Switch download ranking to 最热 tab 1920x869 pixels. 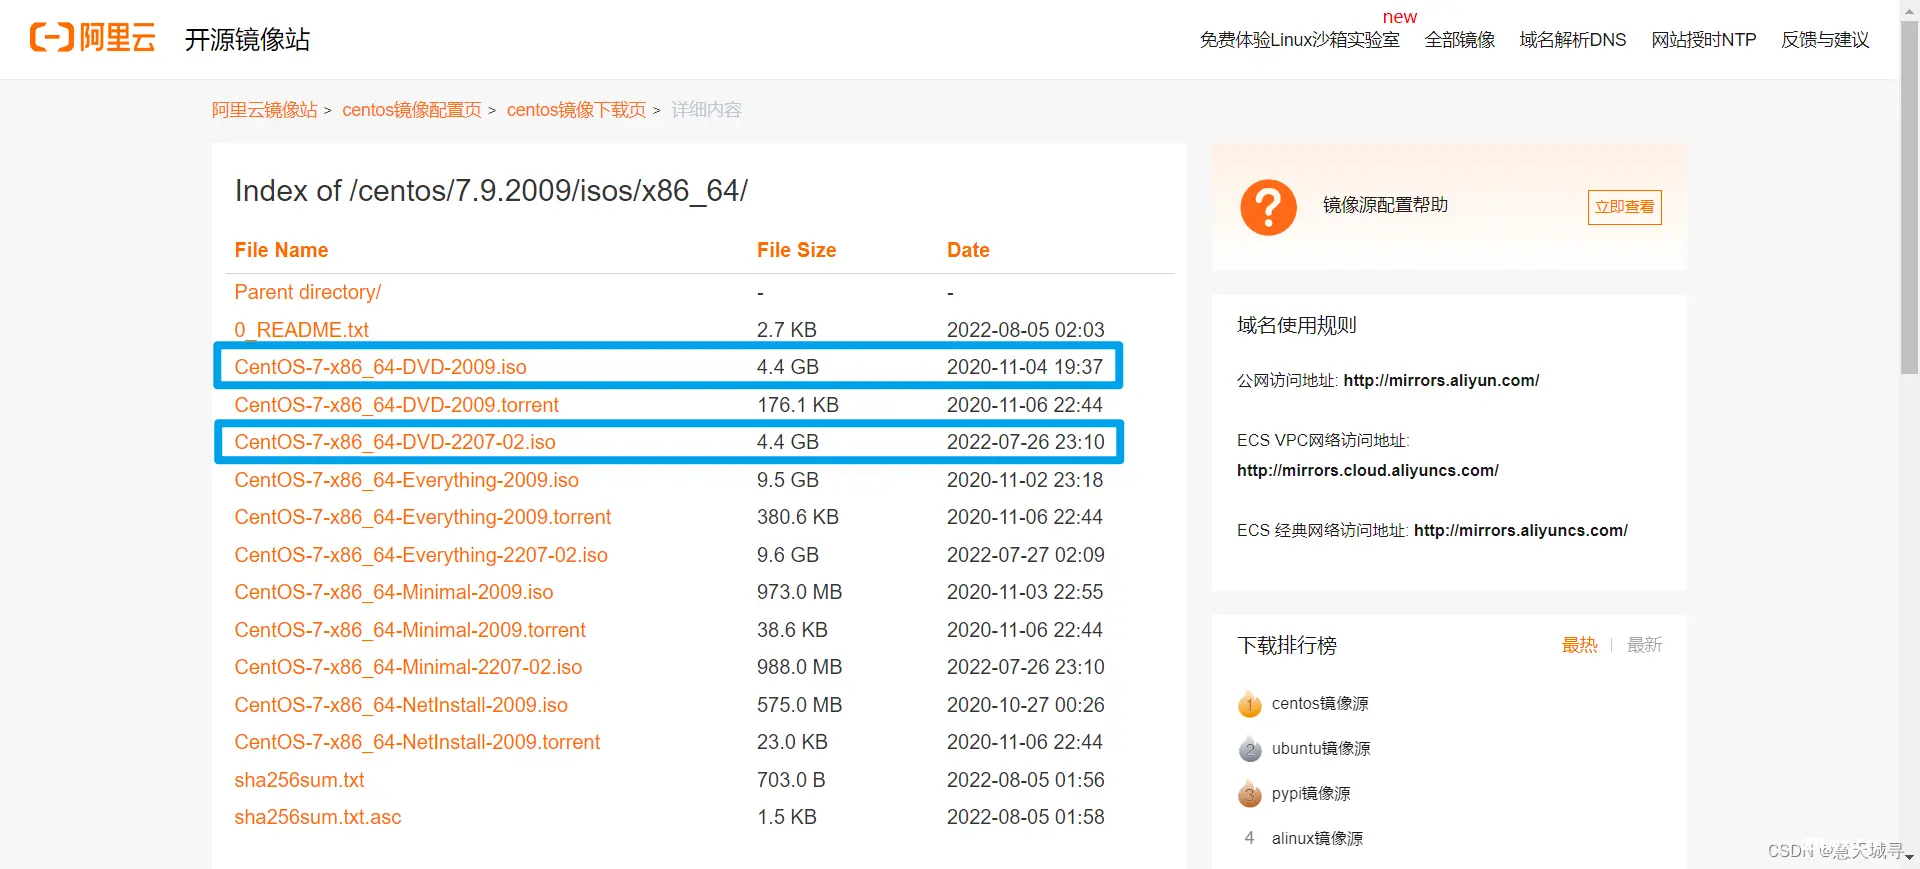[1579, 645]
